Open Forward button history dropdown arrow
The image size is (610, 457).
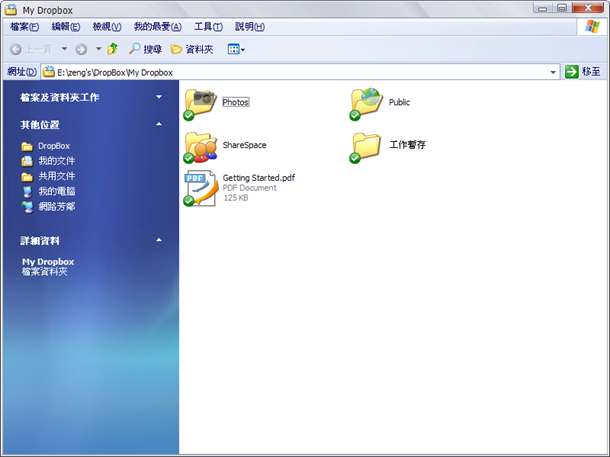pos(98,49)
